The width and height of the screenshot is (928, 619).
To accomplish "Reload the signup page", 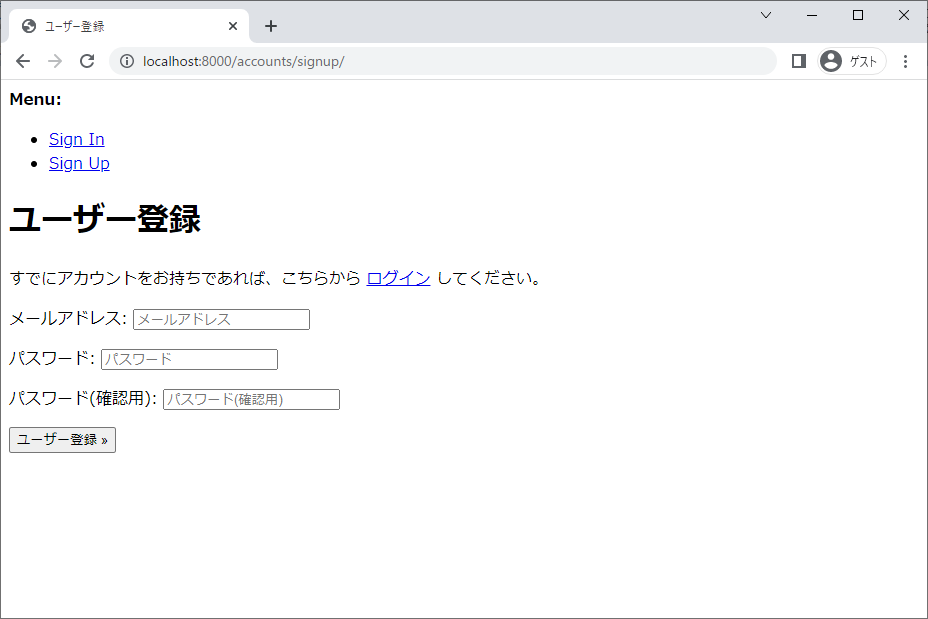I will (87, 61).
